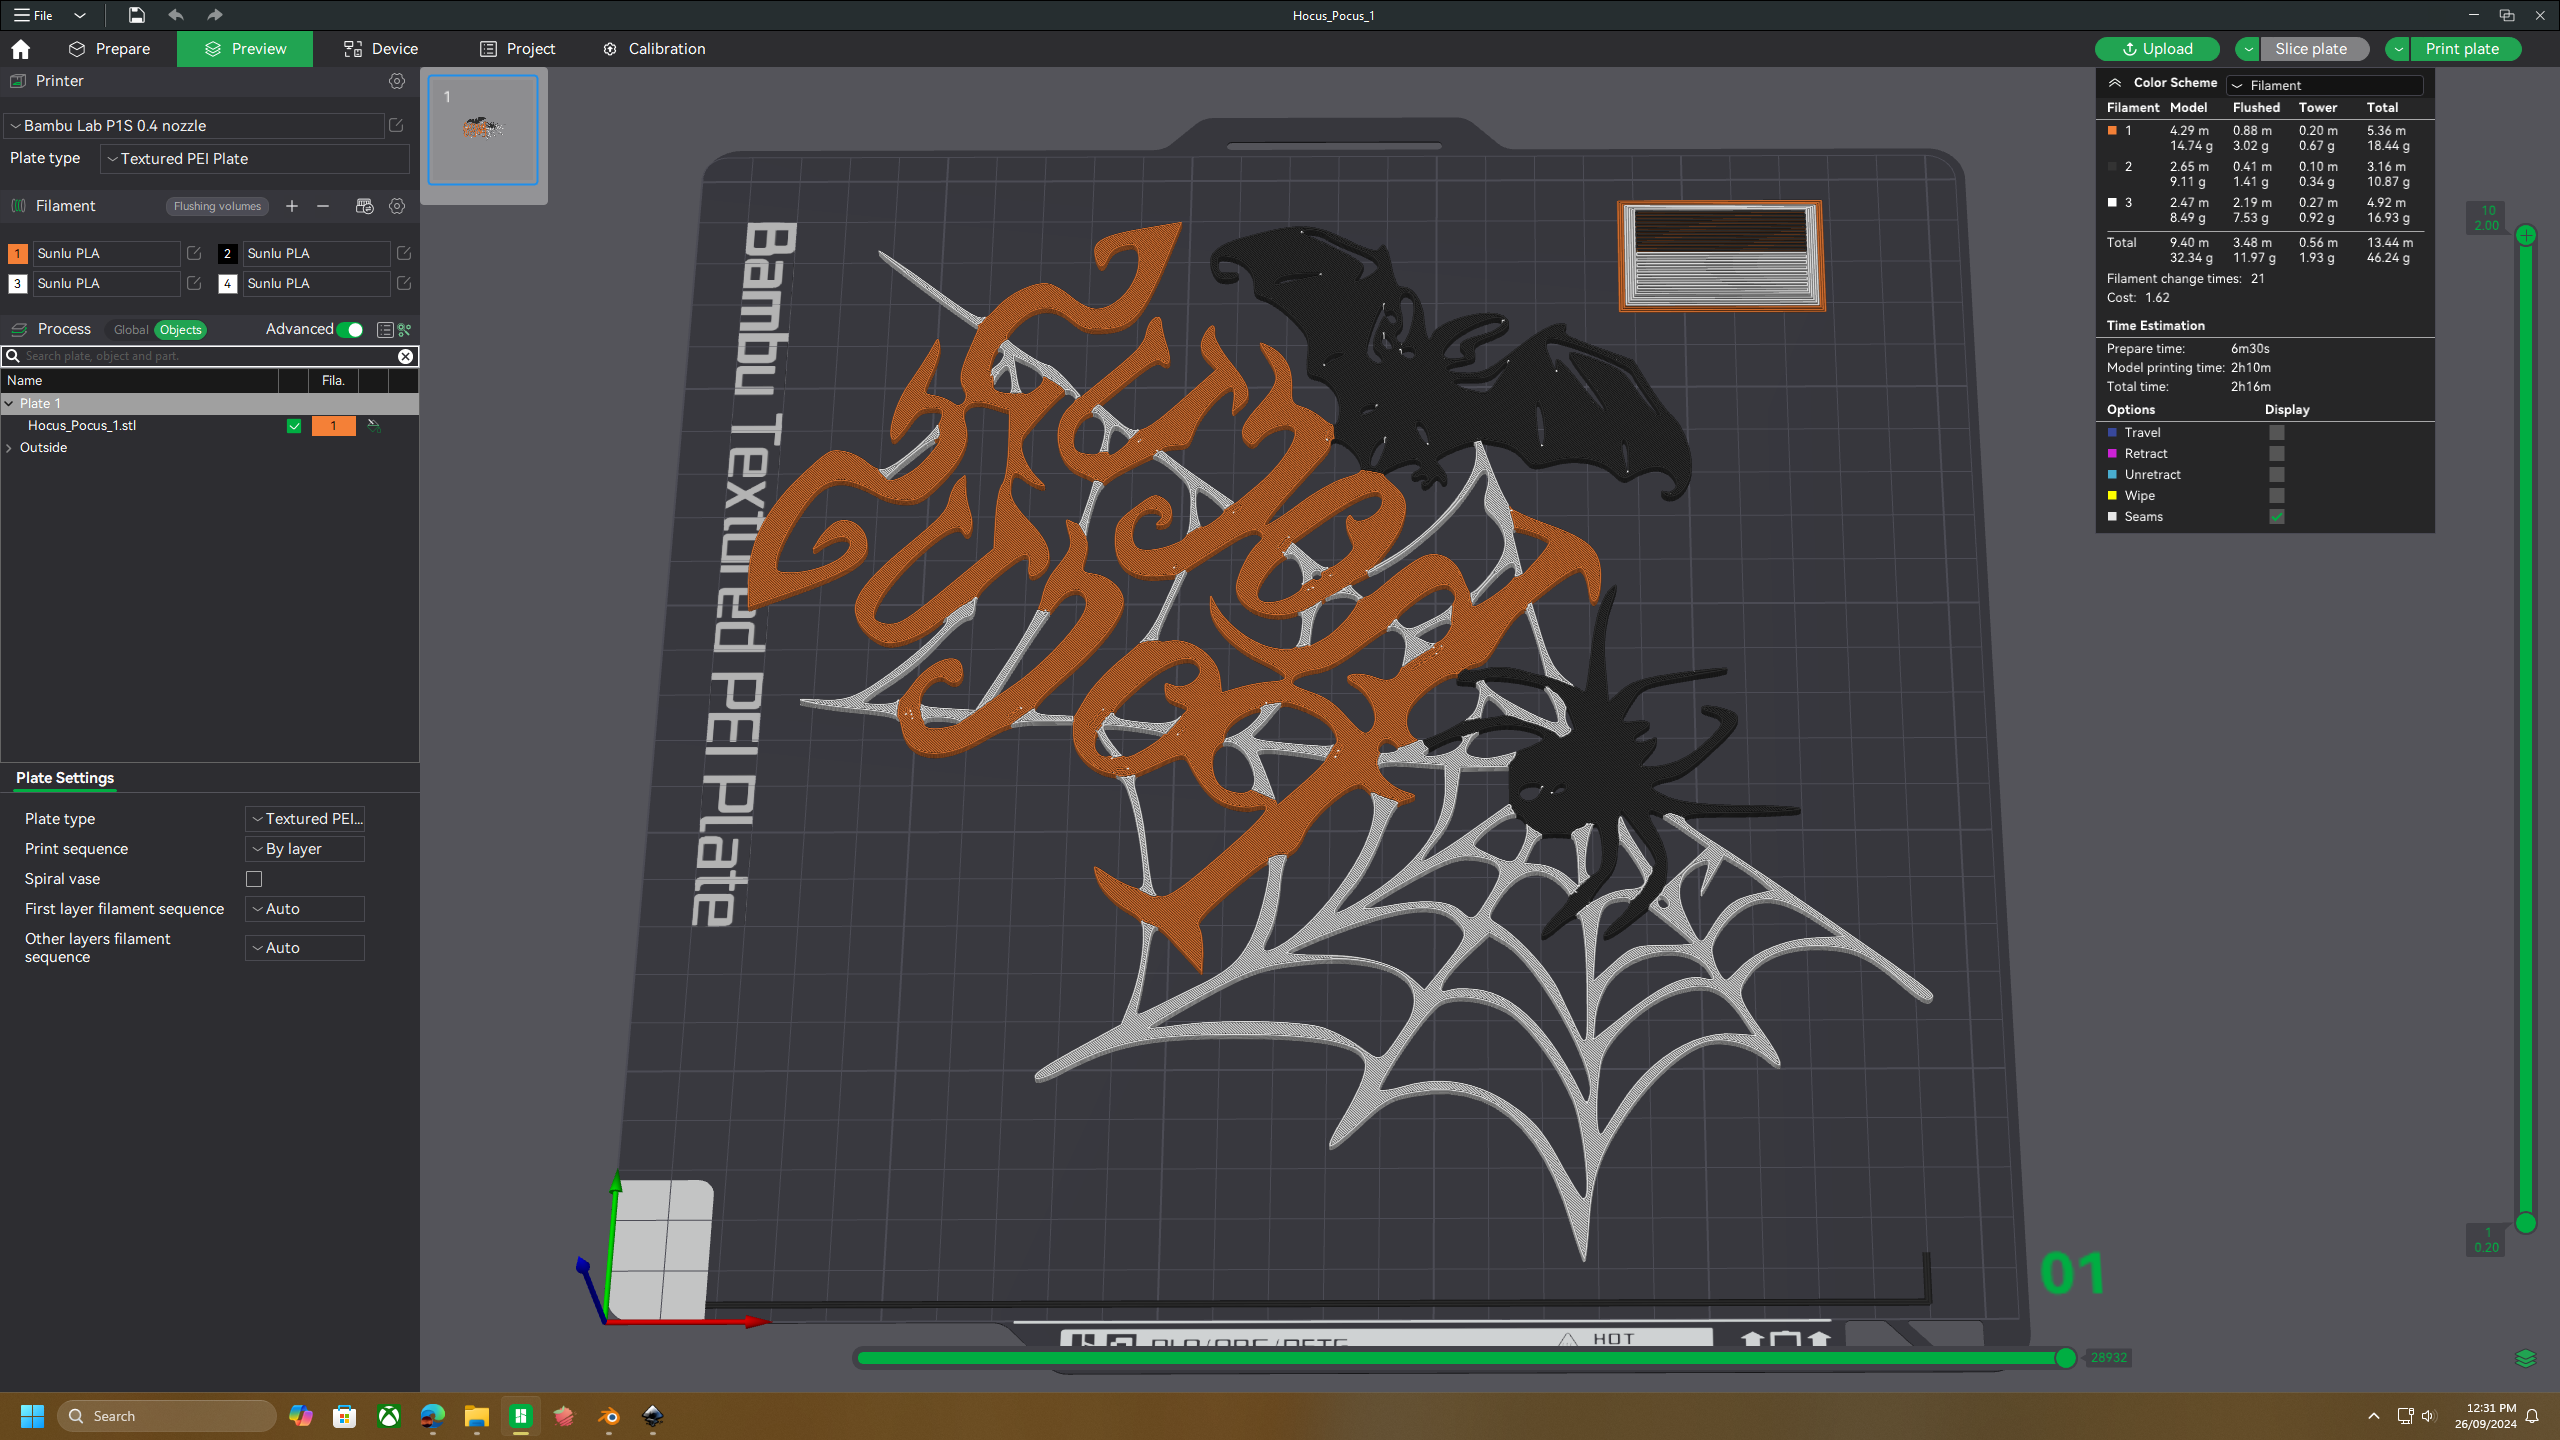Screen dimensions: 2560x1440
Task: Open the printer preset dropdown
Action: pyautogui.click(x=195, y=125)
